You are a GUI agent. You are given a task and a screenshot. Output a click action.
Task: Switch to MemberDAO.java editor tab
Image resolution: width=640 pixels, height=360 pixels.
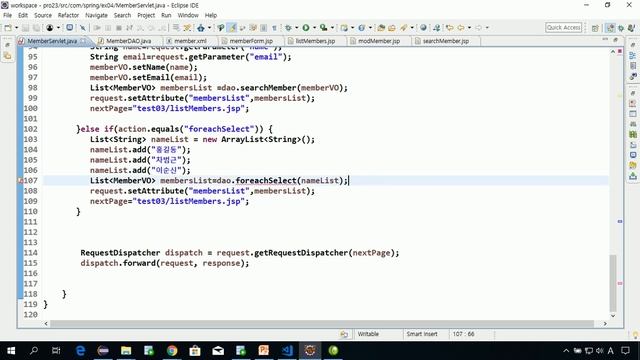coord(129,41)
